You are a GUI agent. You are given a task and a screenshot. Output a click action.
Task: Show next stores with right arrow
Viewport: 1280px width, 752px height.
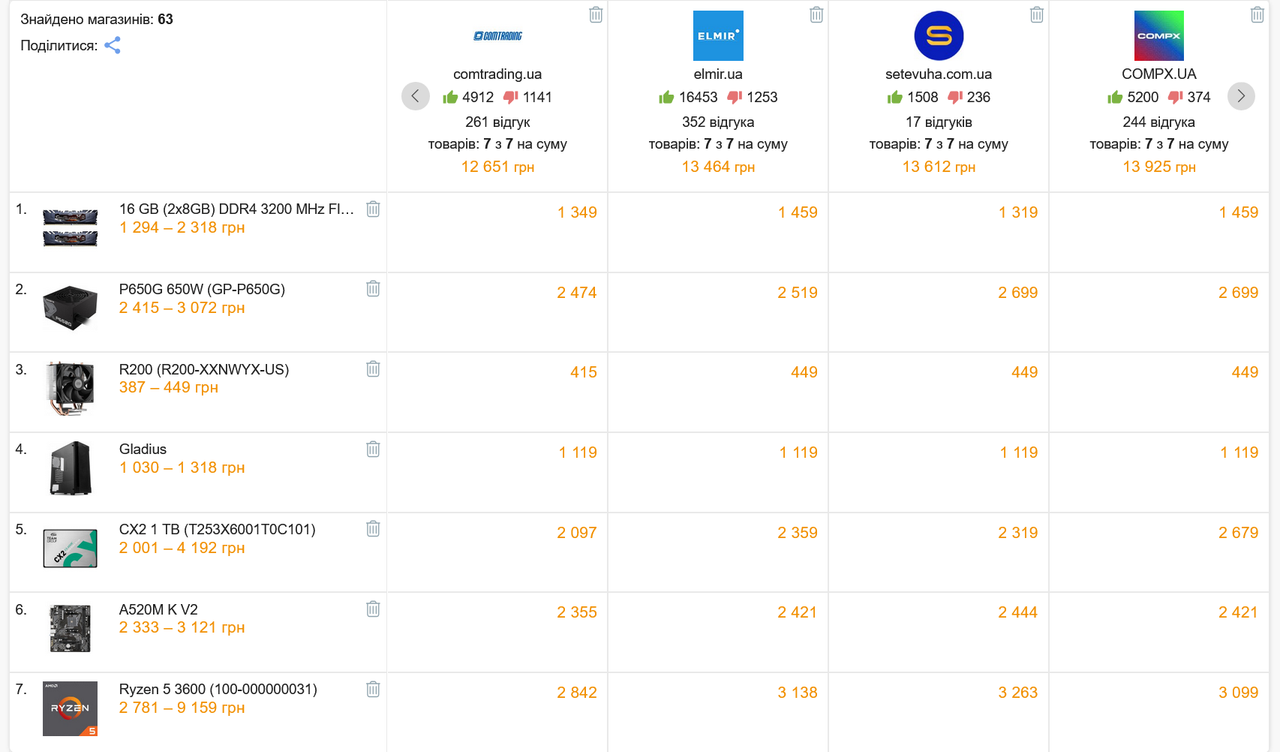1241,97
